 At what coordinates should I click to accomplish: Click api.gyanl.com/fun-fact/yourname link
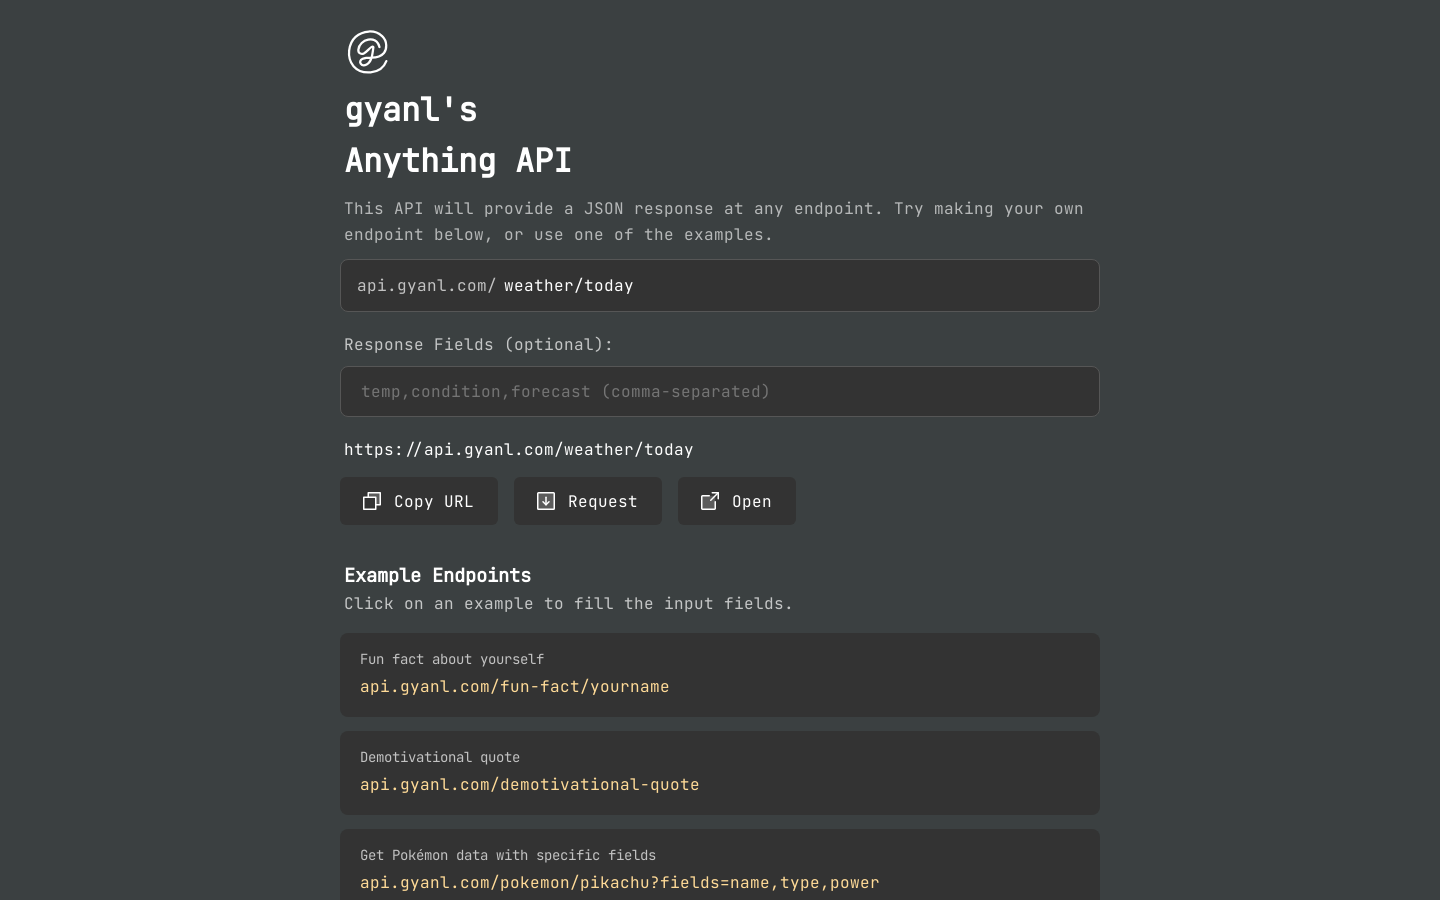(x=515, y=686)
